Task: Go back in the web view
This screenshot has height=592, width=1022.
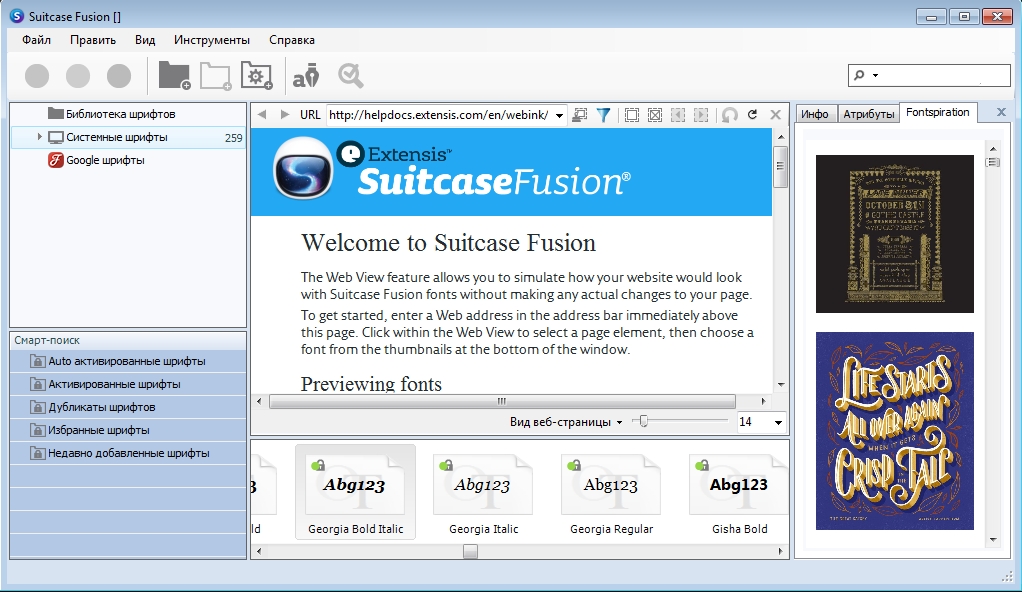Action: [262, 115]
